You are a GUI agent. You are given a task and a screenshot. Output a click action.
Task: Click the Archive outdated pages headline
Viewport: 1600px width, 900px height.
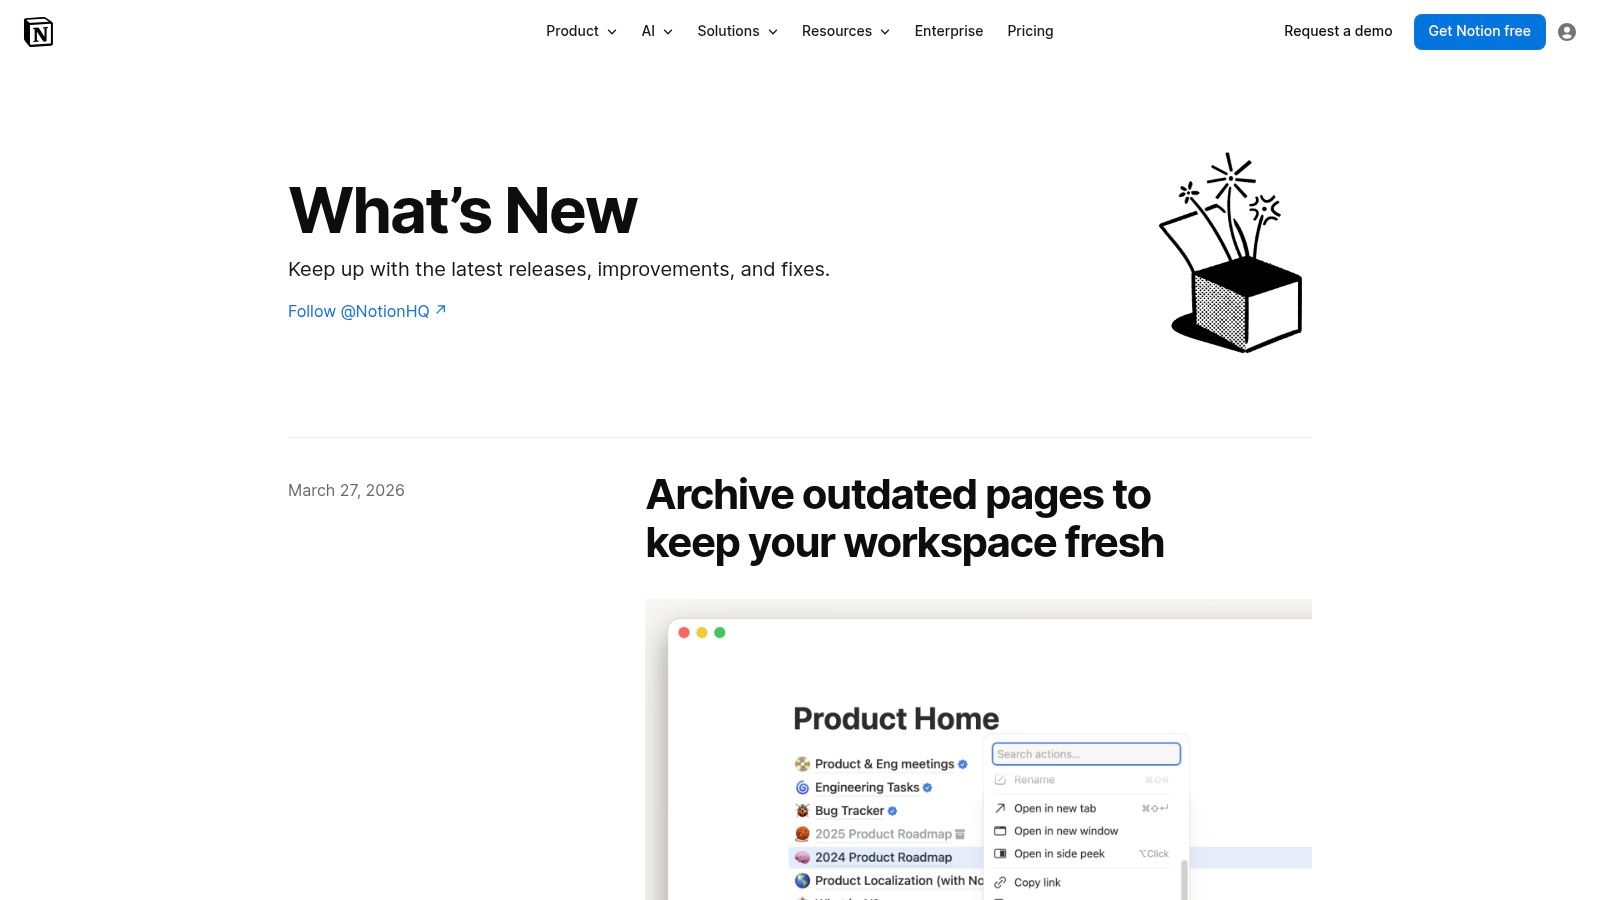904,519
